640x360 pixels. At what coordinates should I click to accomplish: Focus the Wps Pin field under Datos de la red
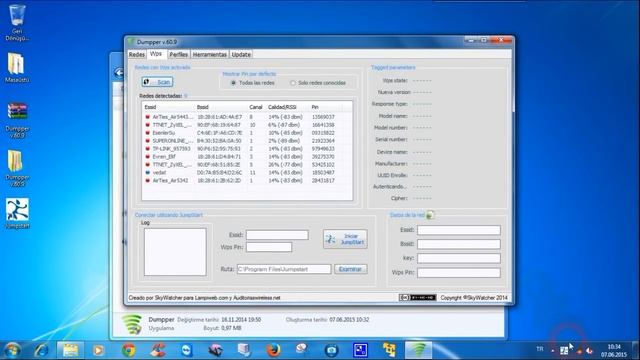pos(459,272)
